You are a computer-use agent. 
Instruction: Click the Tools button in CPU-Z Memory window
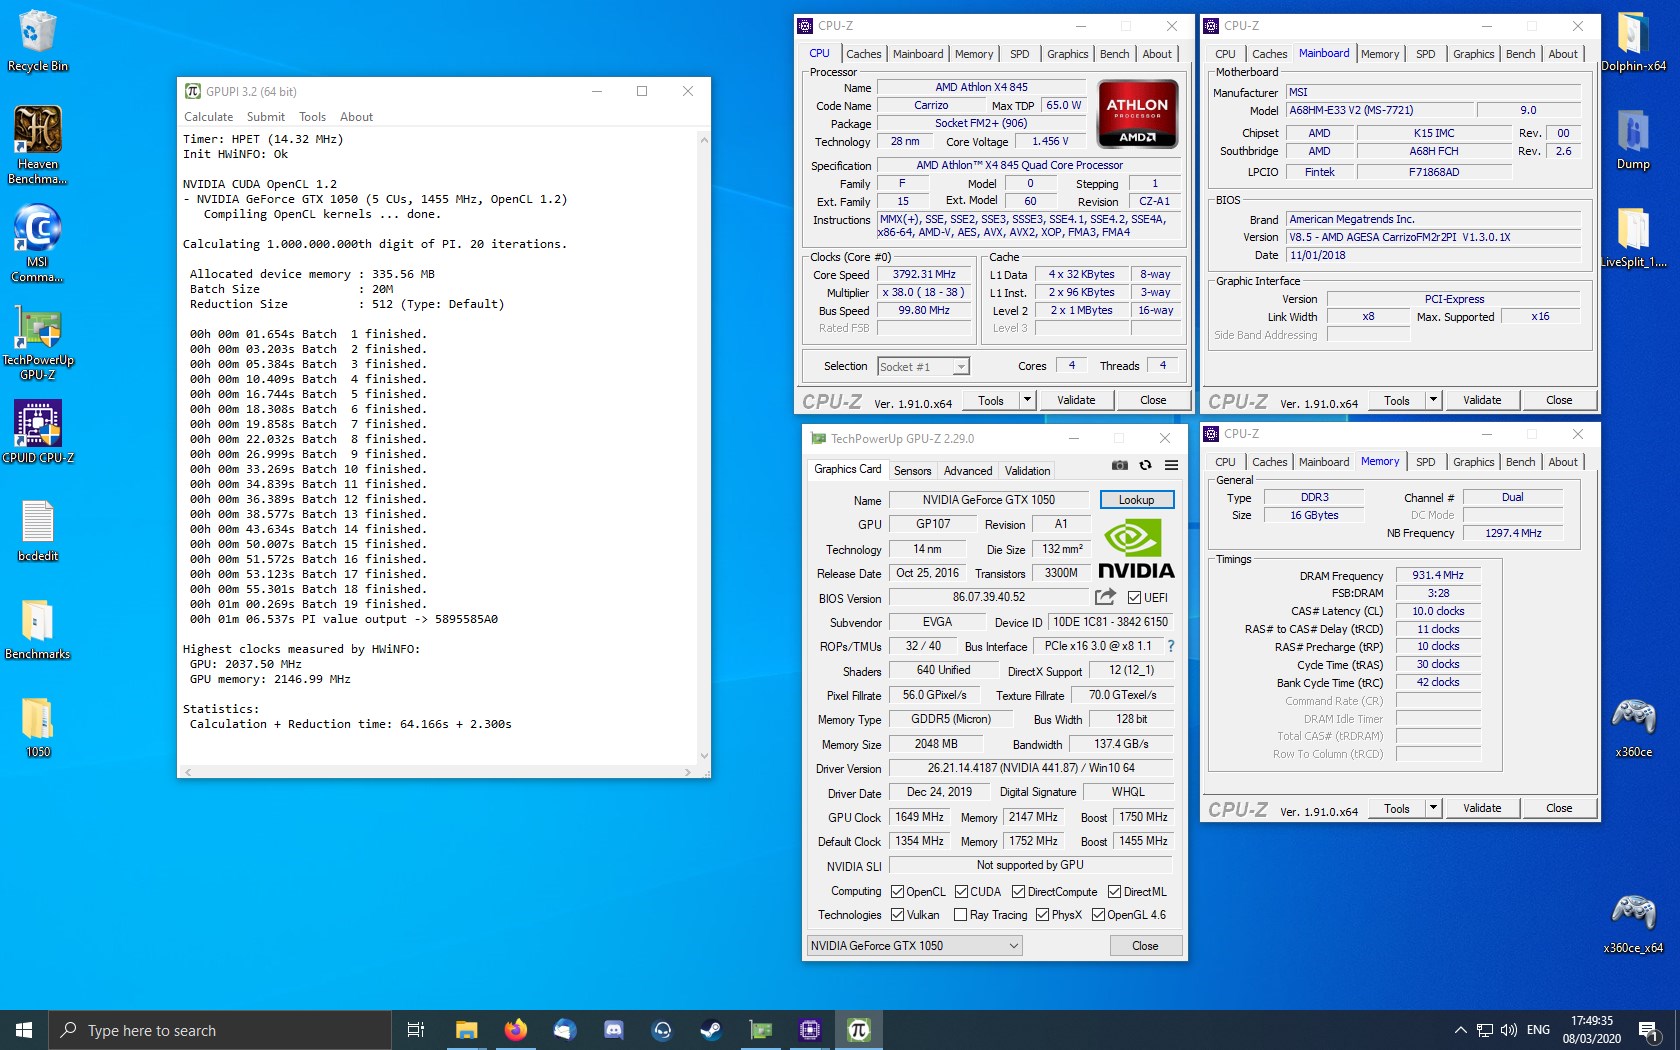pyautogui.click(x=1397, y=808)
